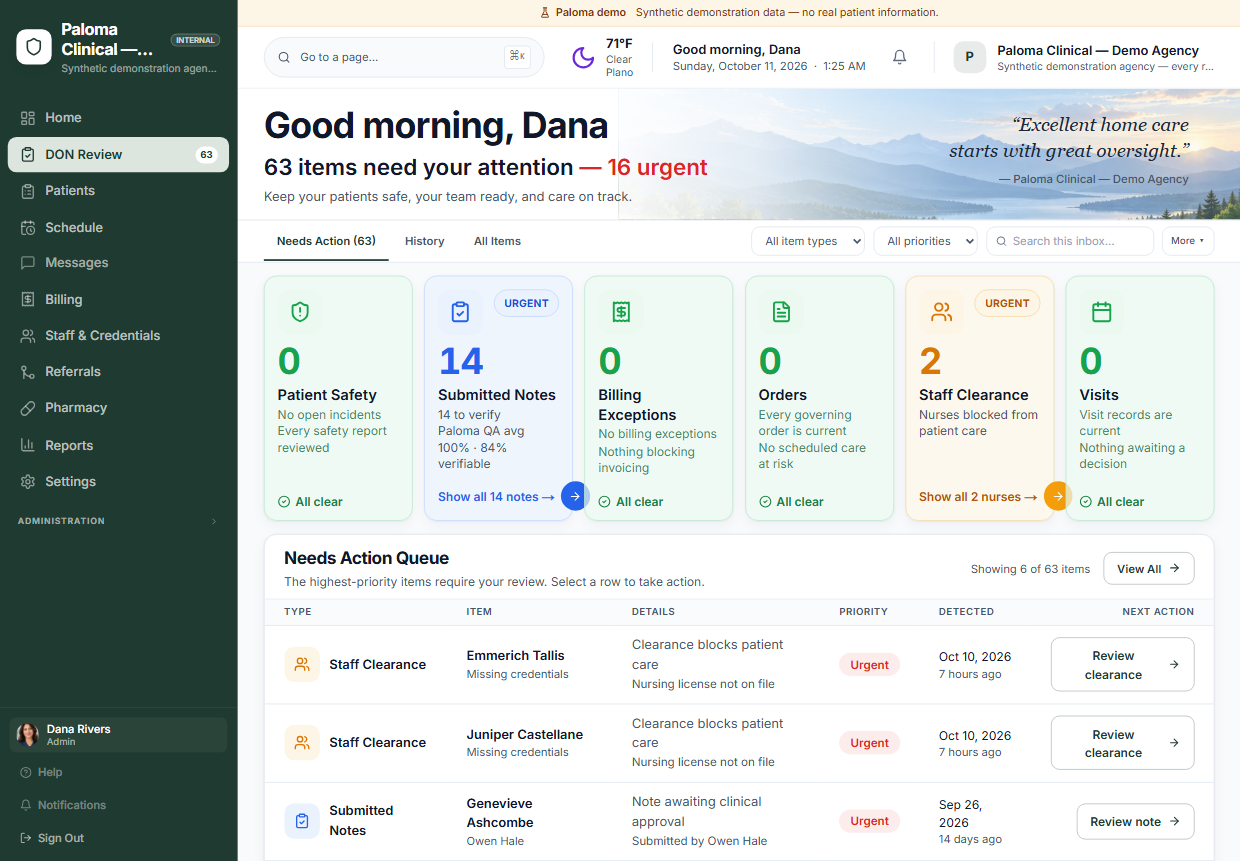1240x861 pixels.
Task: Click the Visits calendar icon
Action: [1101, 312]
